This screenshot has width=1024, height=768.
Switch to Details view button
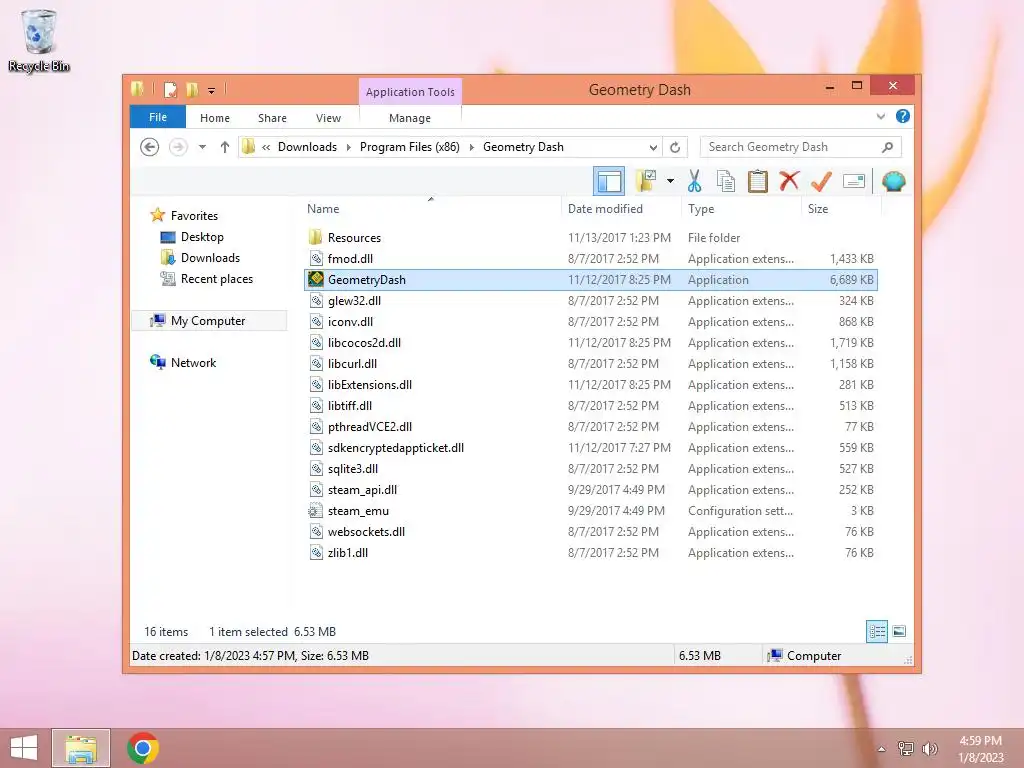coord(876,631)
